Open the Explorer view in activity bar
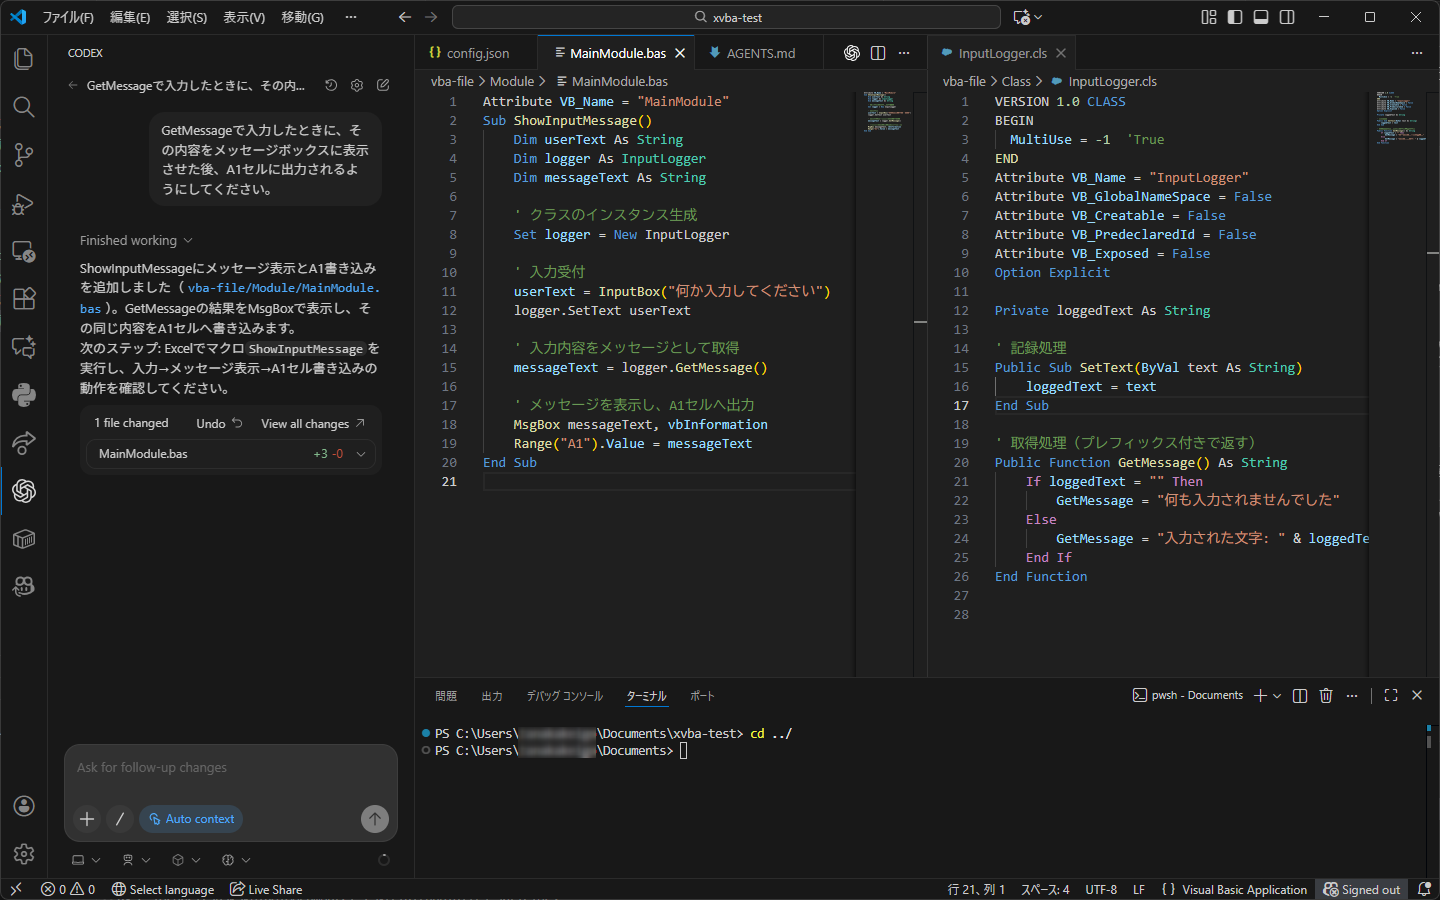 [x=24, y=59]
